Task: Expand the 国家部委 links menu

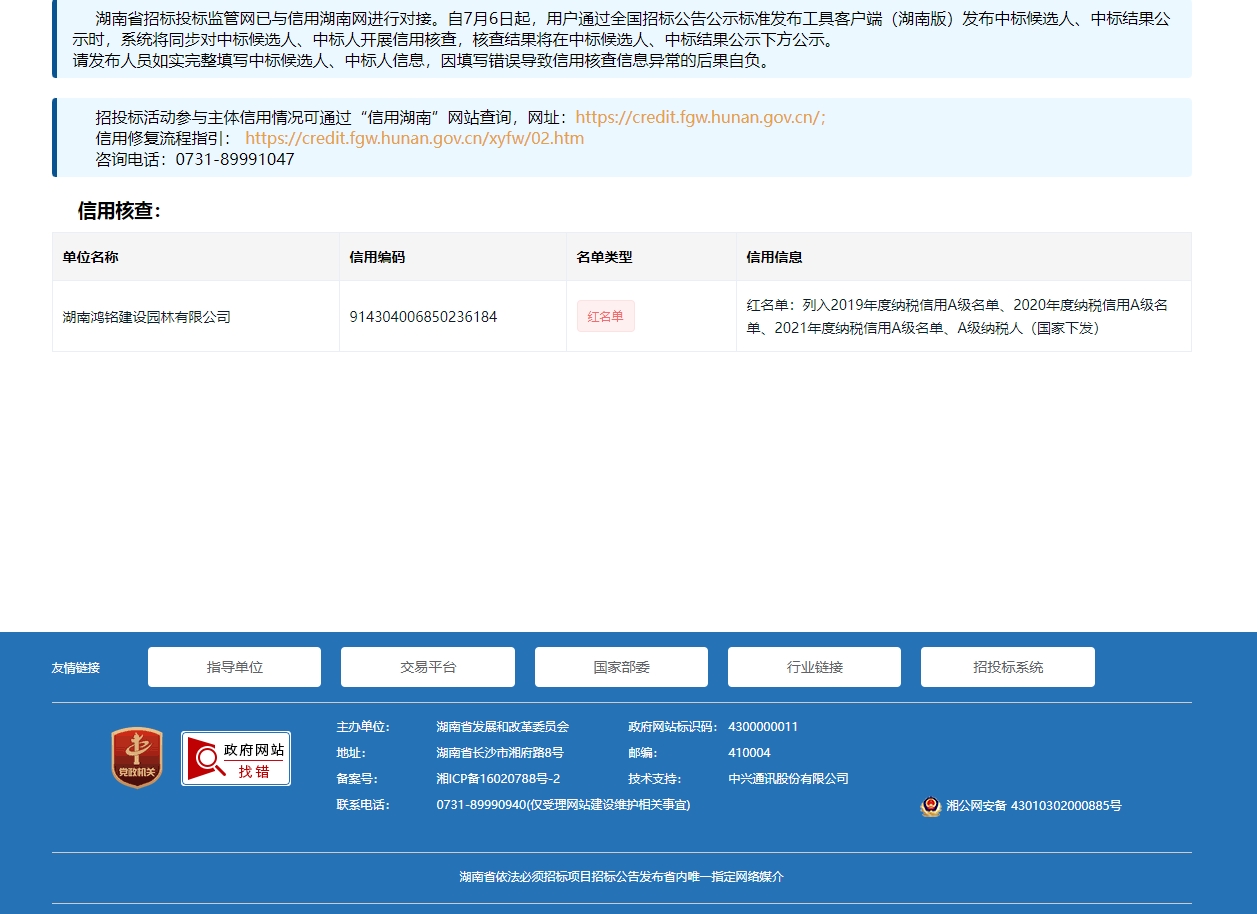Action: (621, 667)
